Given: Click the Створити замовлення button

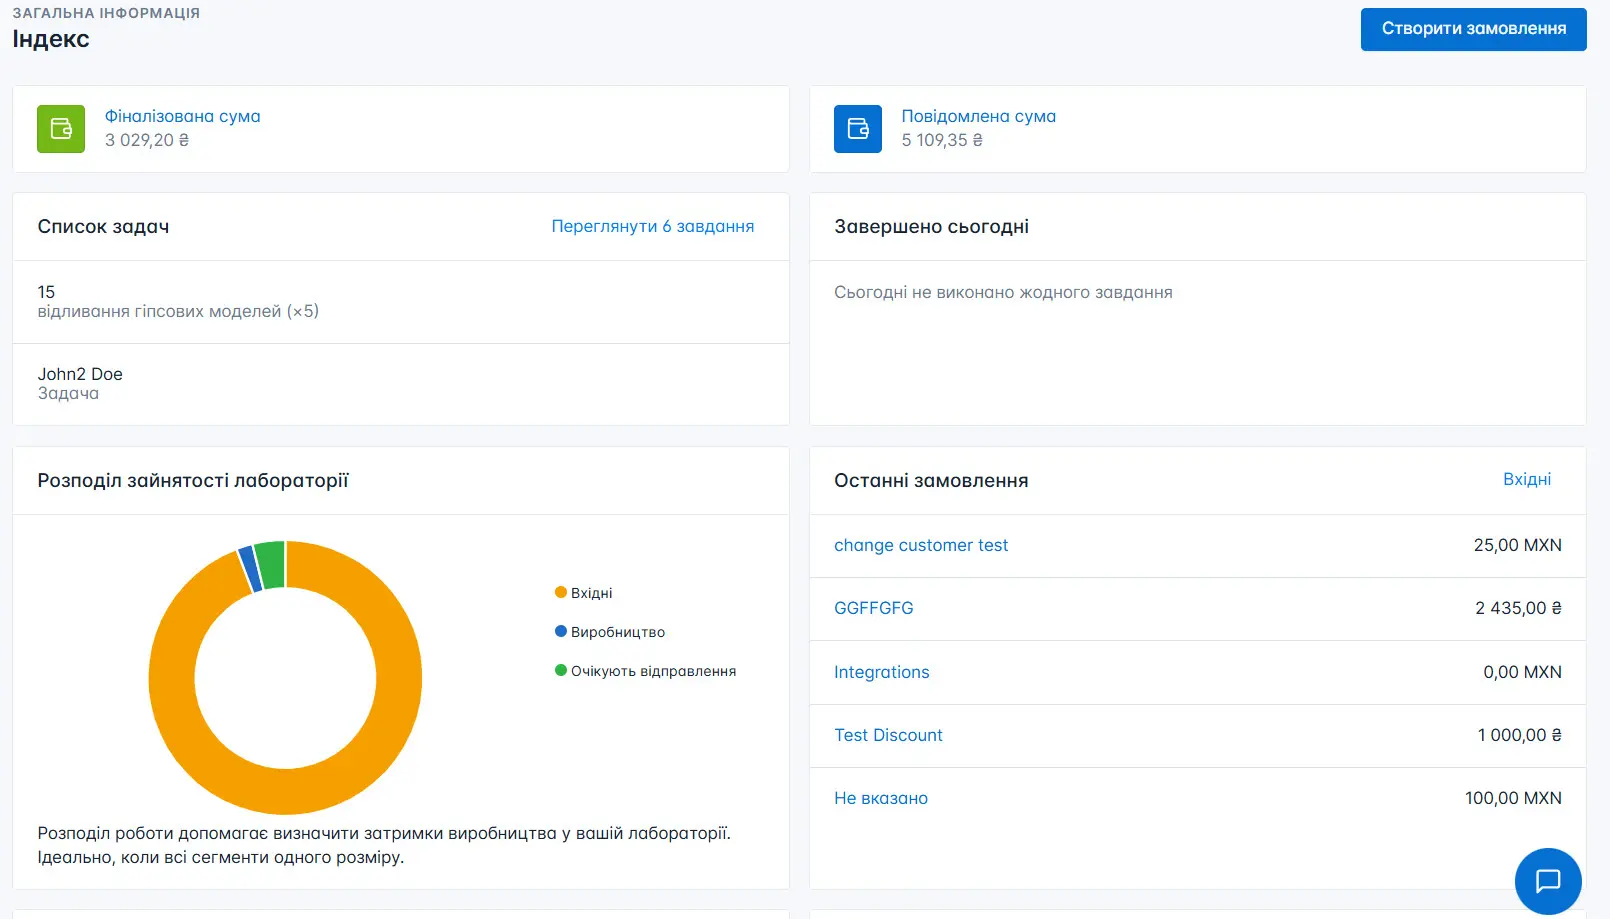Looking at the screenshot, I should 1473,29.
